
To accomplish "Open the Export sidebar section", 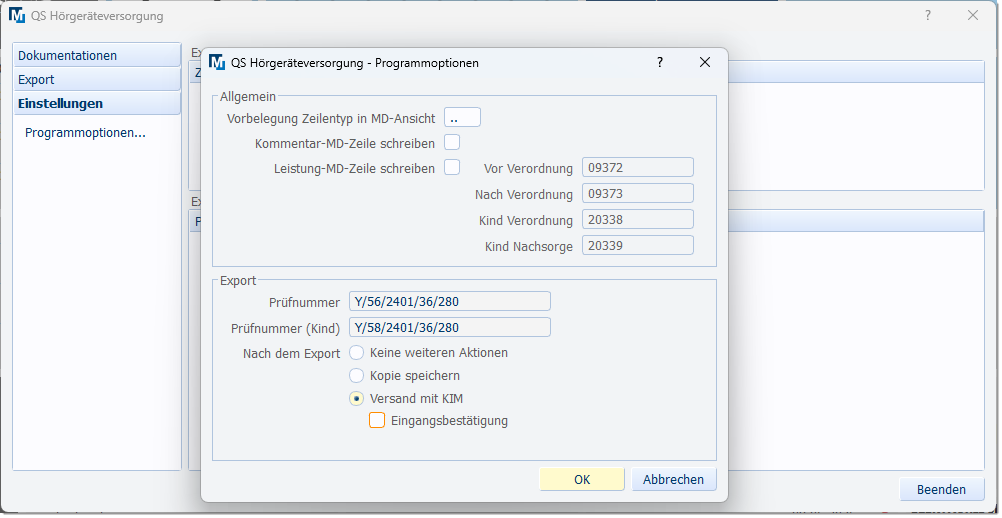I will [x=97, y=79].
